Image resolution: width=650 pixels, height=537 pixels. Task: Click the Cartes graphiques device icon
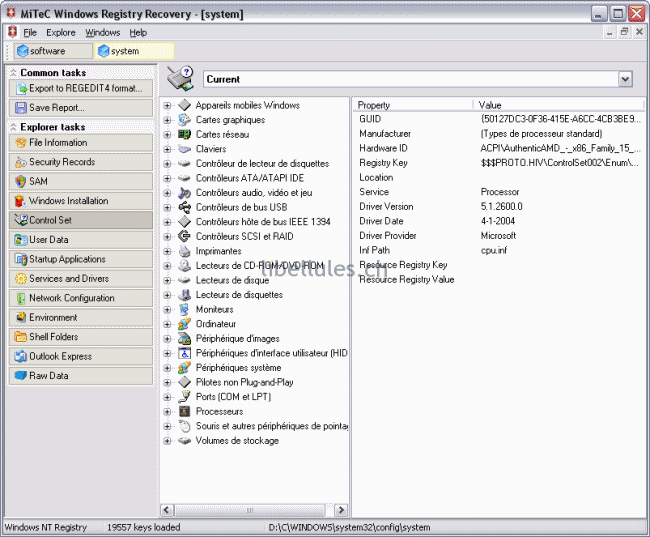pyautogui.click(x=184, y=120)
